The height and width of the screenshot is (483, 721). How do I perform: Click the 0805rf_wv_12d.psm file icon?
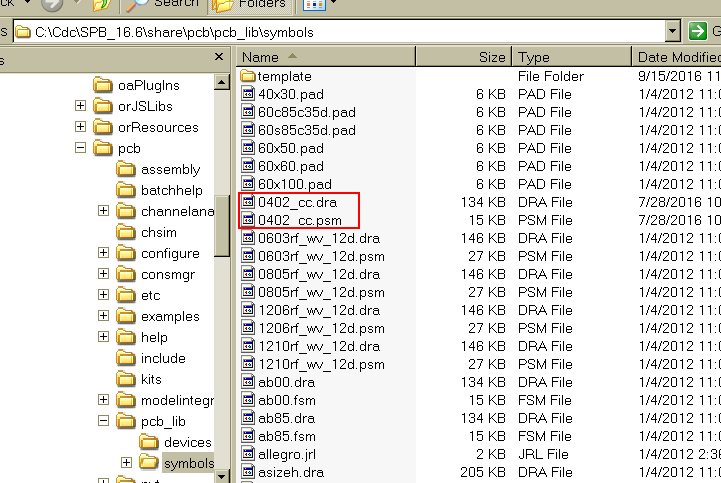pos(248,292)
